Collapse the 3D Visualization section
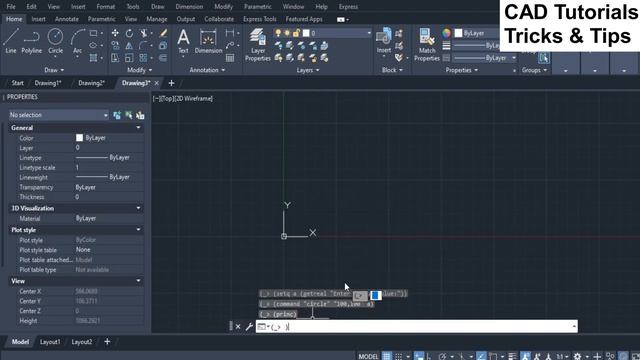The width and height of the screenshot is (640, 360). 138,208
